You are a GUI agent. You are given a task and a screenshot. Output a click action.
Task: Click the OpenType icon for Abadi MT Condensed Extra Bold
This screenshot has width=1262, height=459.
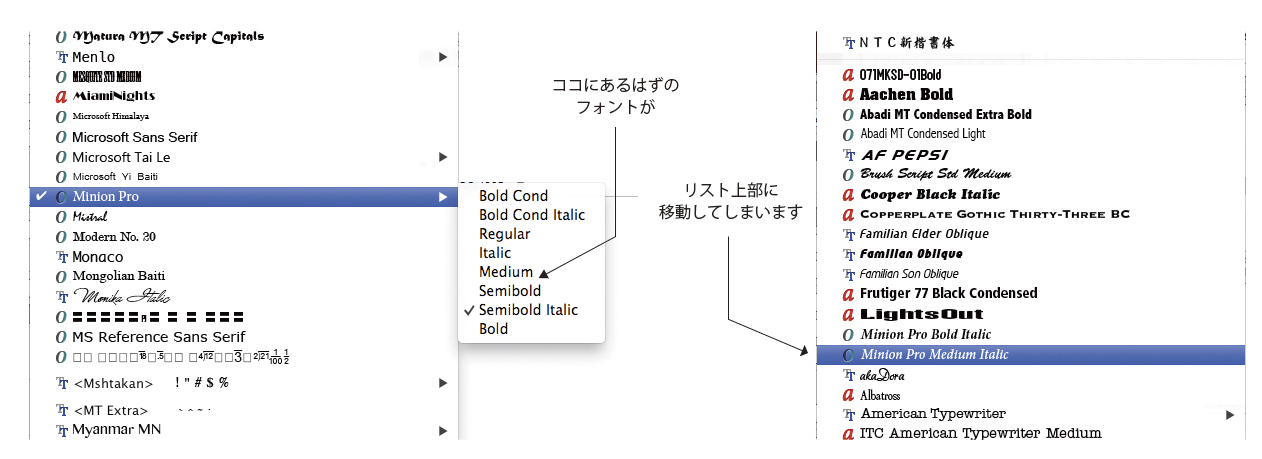(849, 115)
